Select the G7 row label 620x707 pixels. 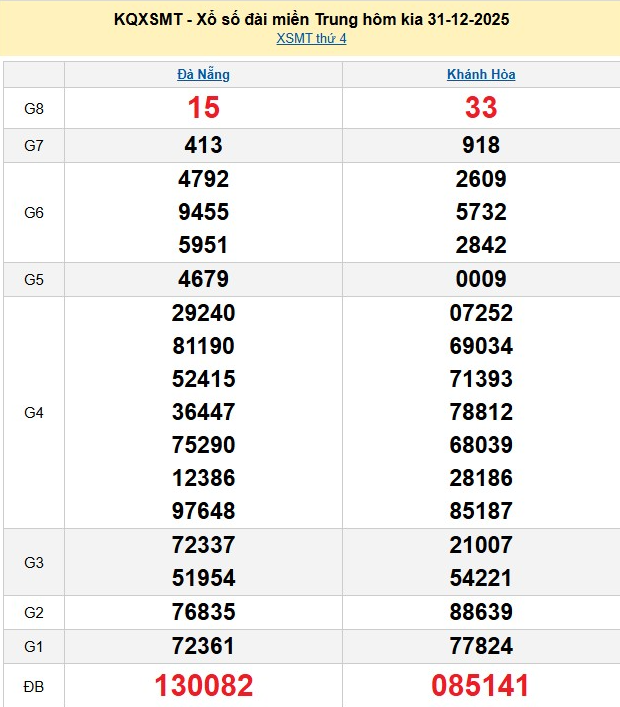[x=34, y=145]
